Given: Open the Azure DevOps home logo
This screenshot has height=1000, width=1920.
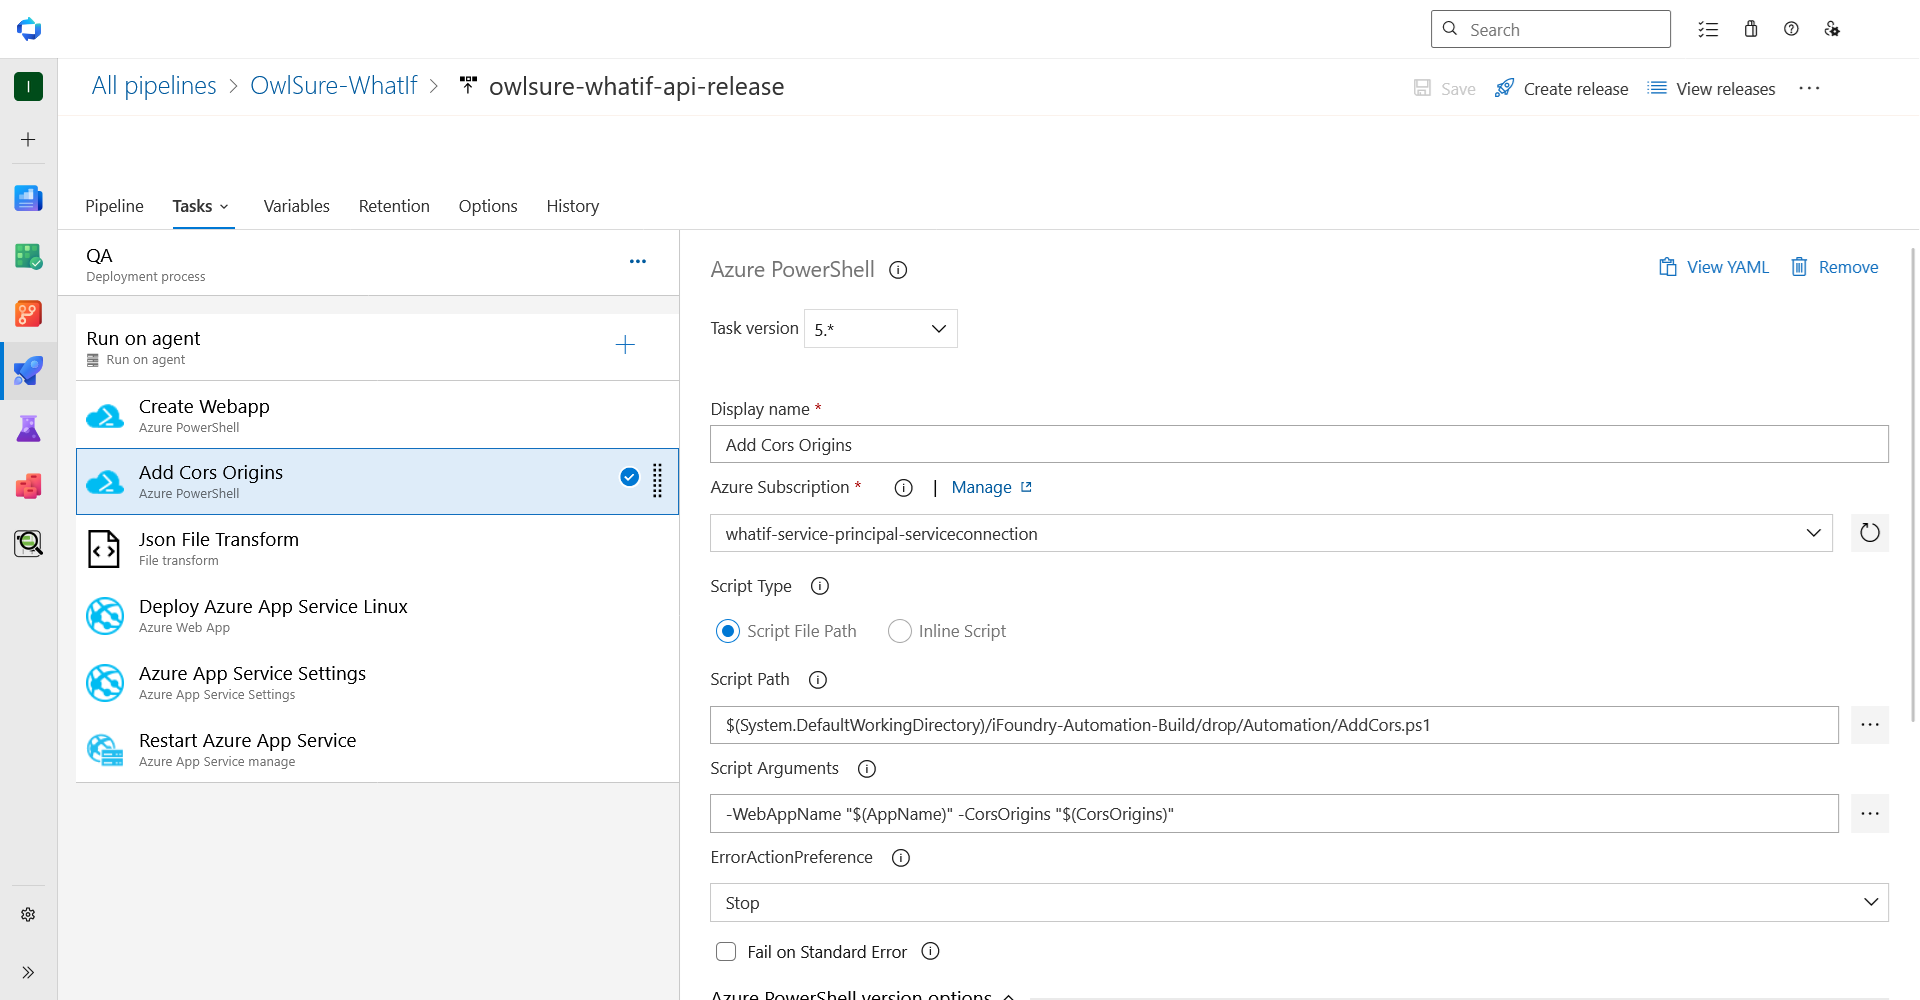Looking at the screenshot, I should pyautogui.click(x=29, y=29).
